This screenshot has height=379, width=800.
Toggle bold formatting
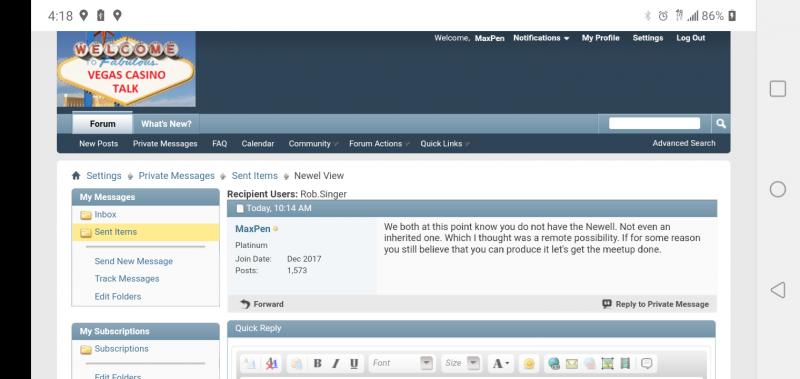coord(317,363)
